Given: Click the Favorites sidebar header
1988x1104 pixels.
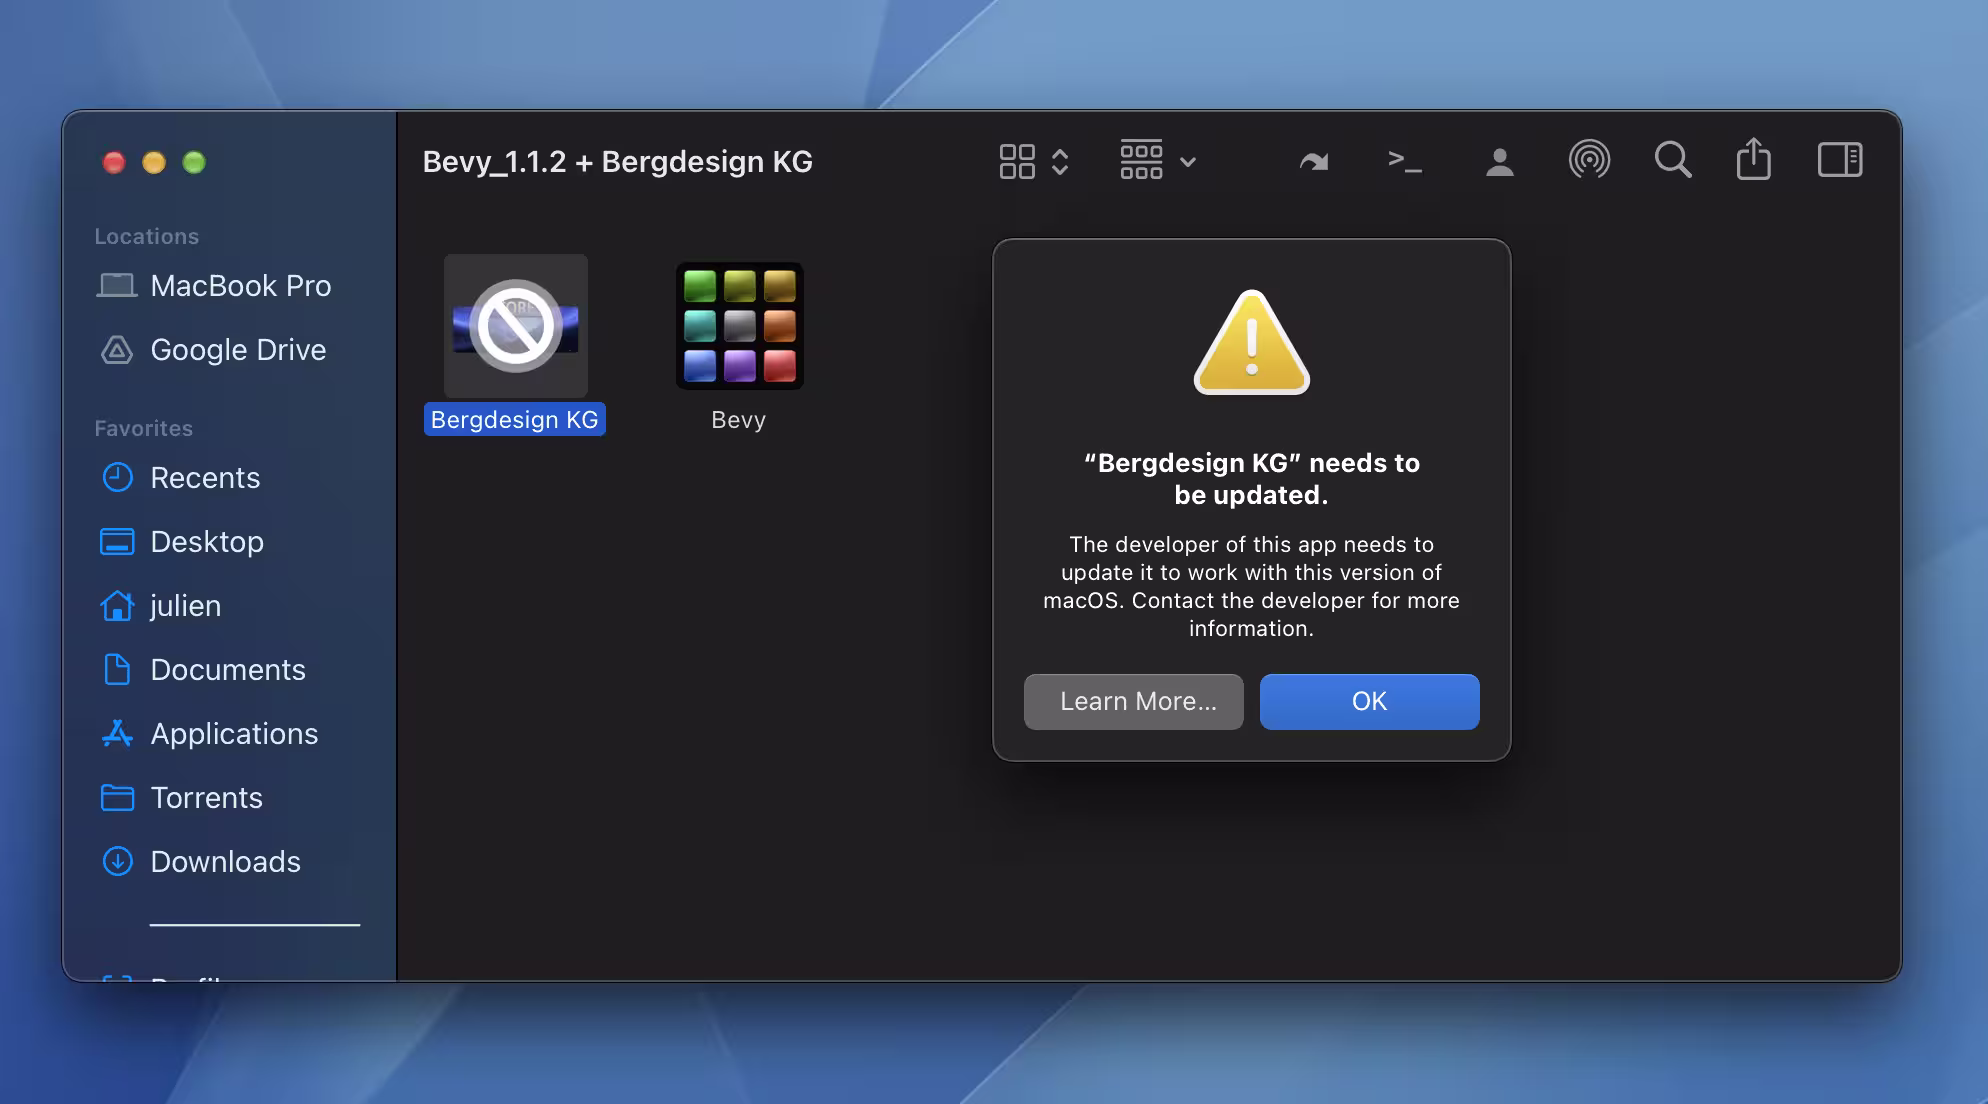Looking at the screenshot, I should (x=144, y=429).
